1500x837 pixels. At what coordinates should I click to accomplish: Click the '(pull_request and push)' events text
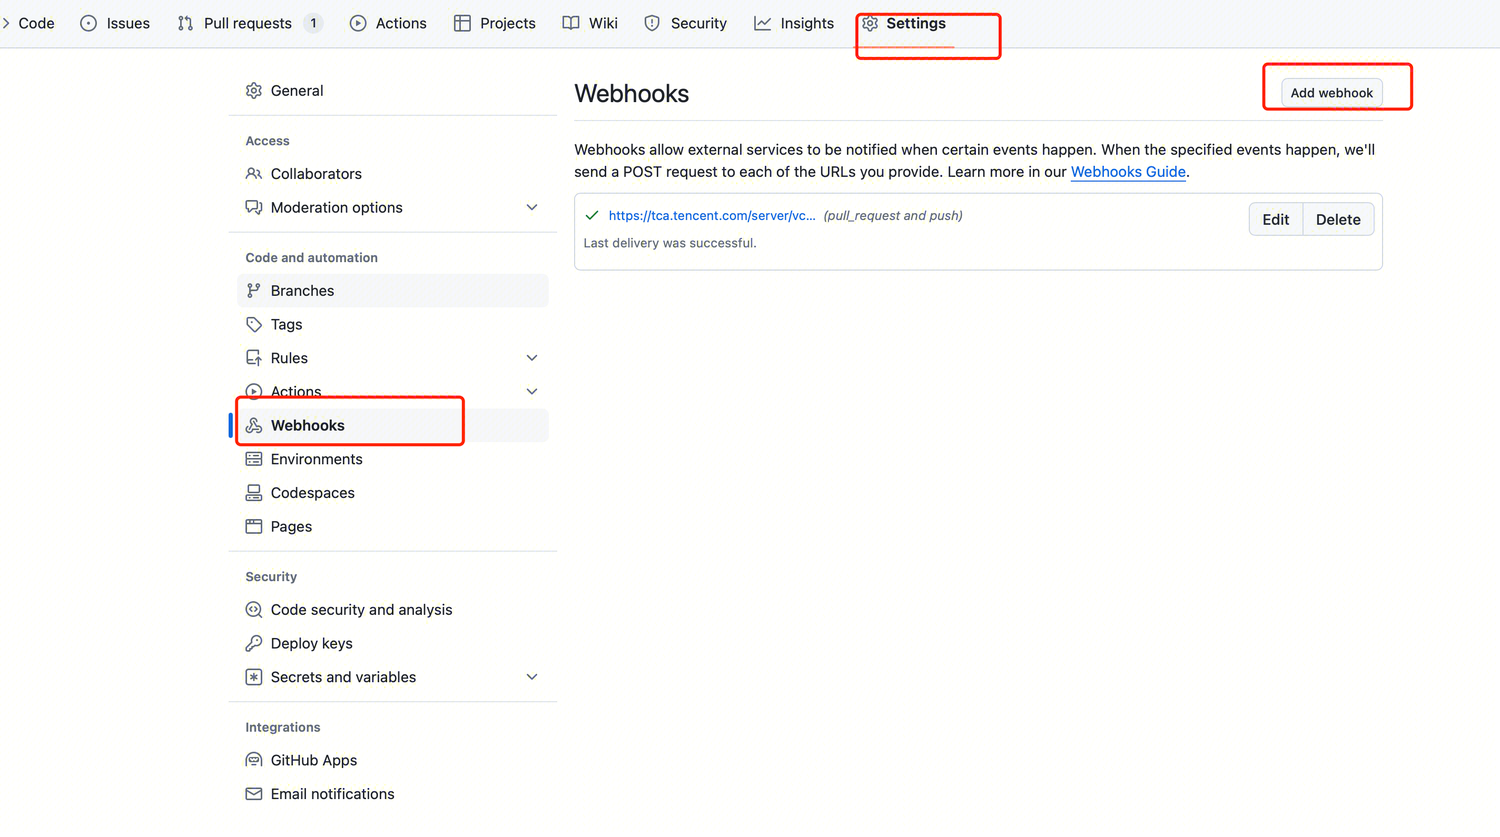(893, 215)
